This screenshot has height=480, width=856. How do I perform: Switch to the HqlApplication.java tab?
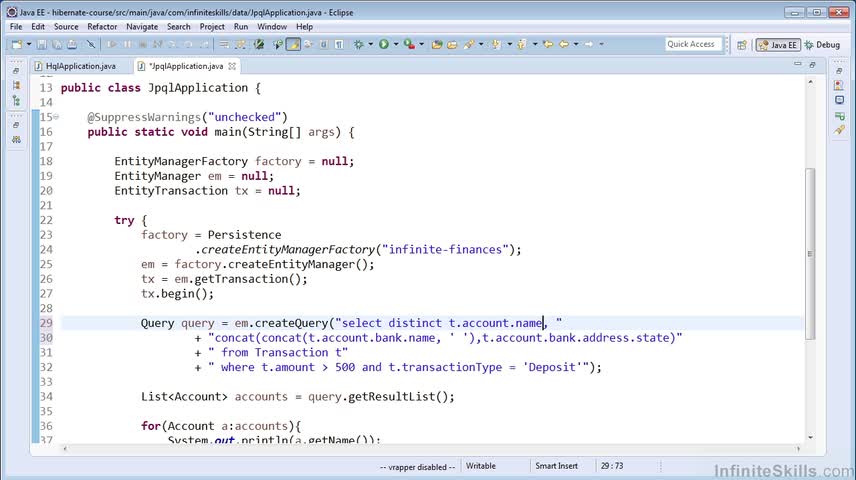(80, 66)
